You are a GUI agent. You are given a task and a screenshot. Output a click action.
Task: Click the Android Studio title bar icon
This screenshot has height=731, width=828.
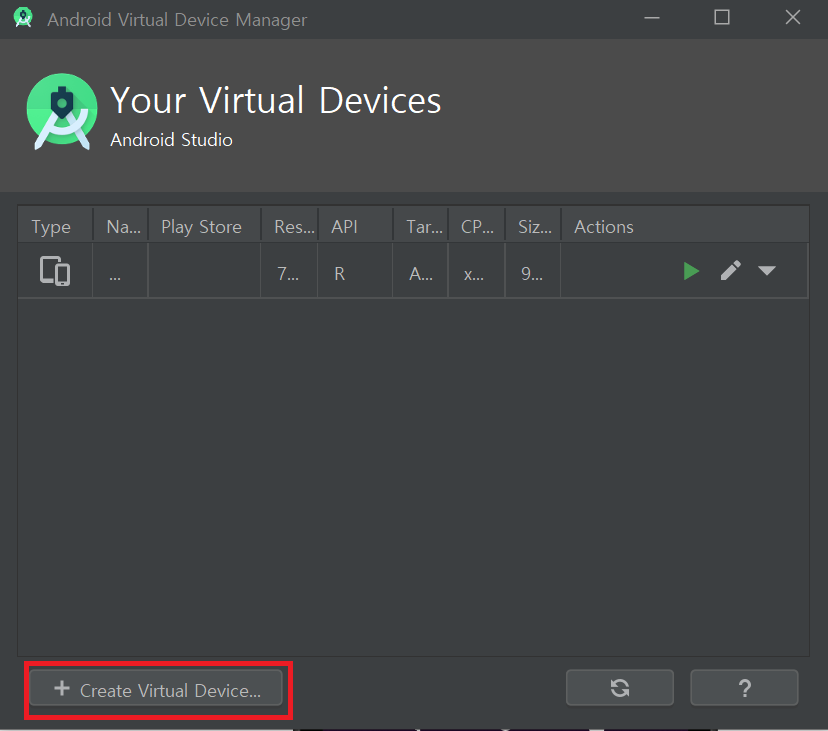click(x=23, y=17)
